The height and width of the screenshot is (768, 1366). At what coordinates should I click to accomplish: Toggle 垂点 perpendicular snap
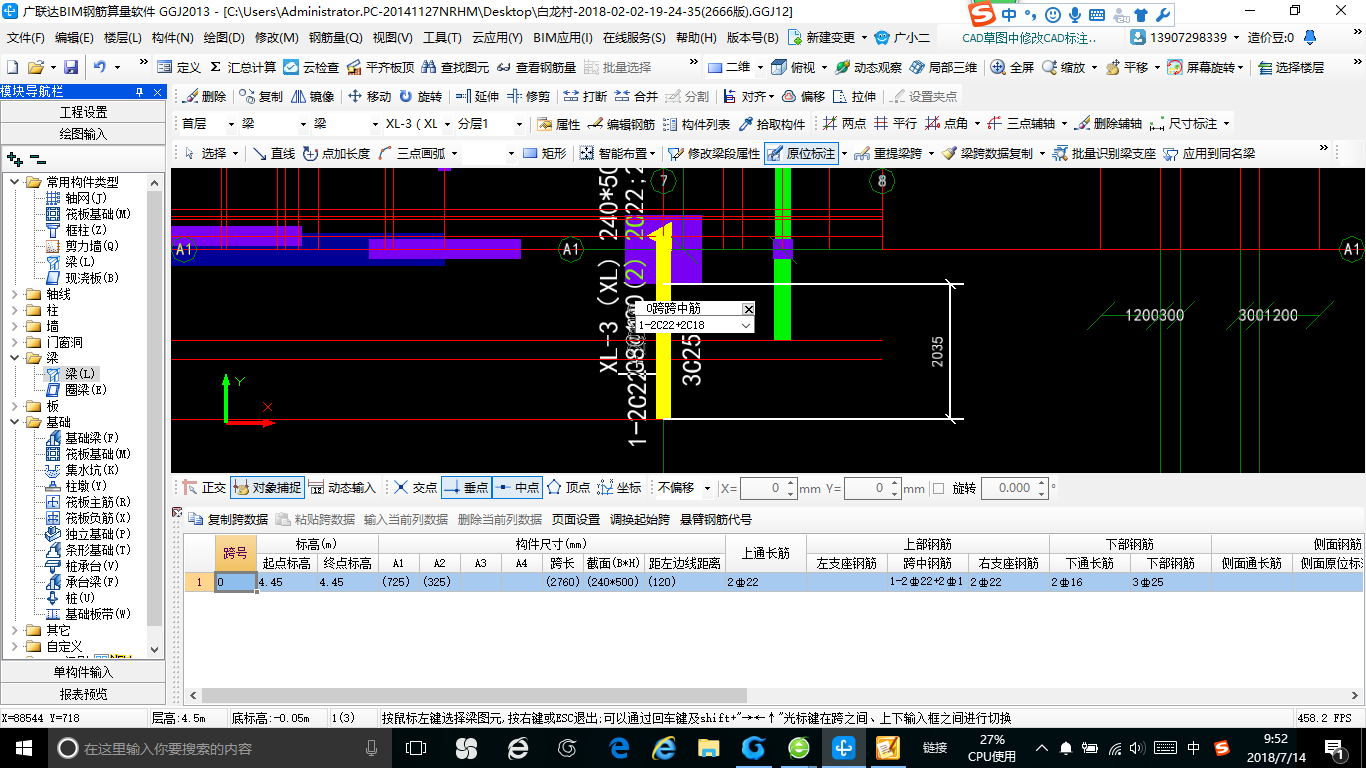click(x=466, y=488)
